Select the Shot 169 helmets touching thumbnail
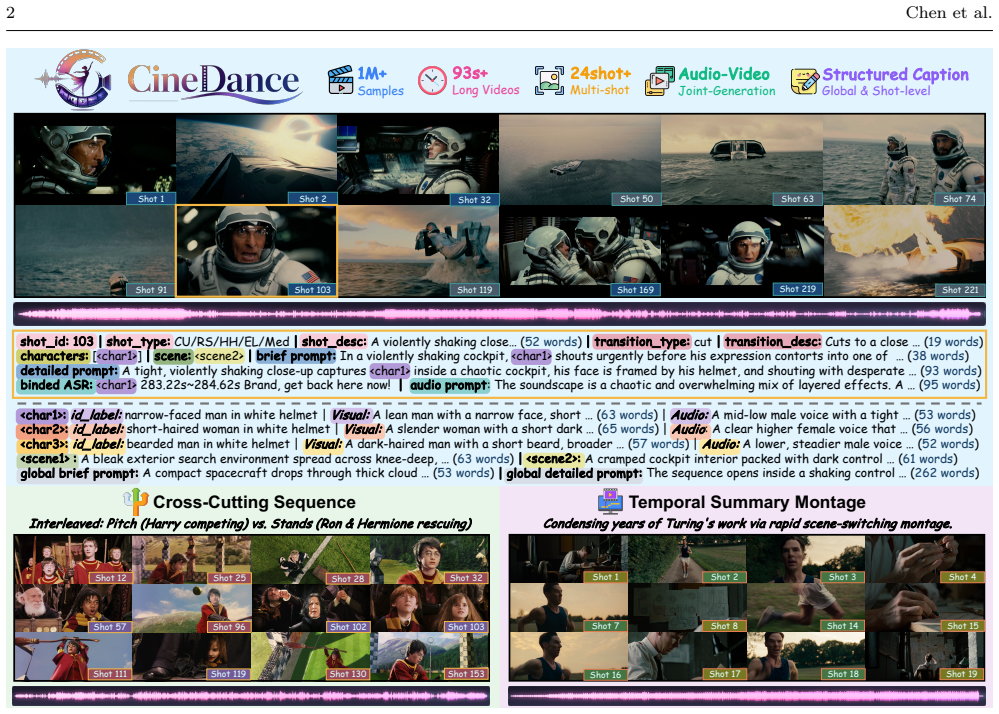The image size is (999, 714). [x=580, y=250]
